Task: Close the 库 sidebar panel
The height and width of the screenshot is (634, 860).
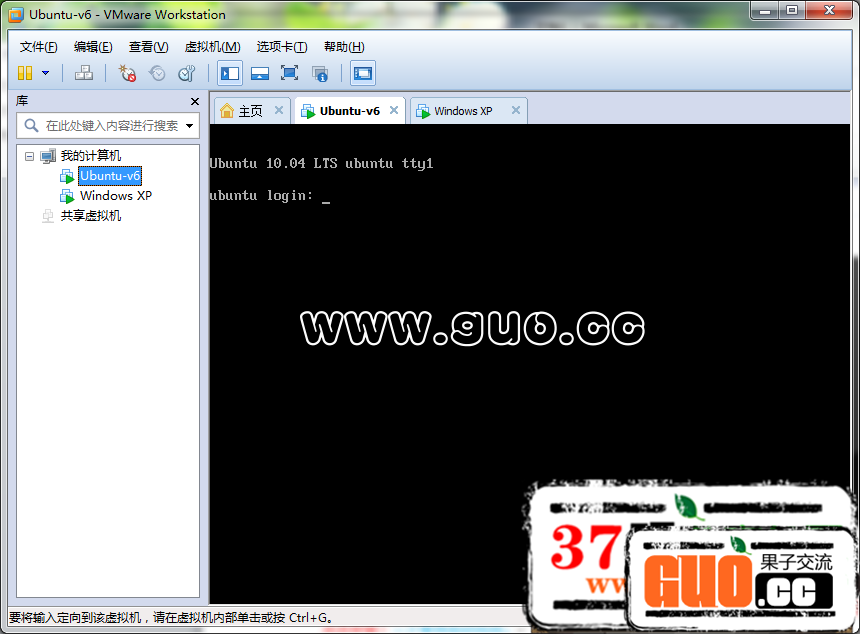Action: [x=194, y=101]
